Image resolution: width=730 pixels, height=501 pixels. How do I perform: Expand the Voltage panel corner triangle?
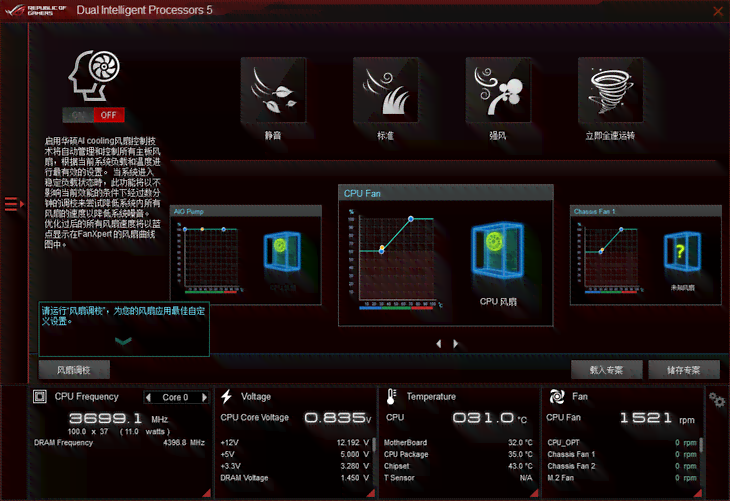click(371, 493)
